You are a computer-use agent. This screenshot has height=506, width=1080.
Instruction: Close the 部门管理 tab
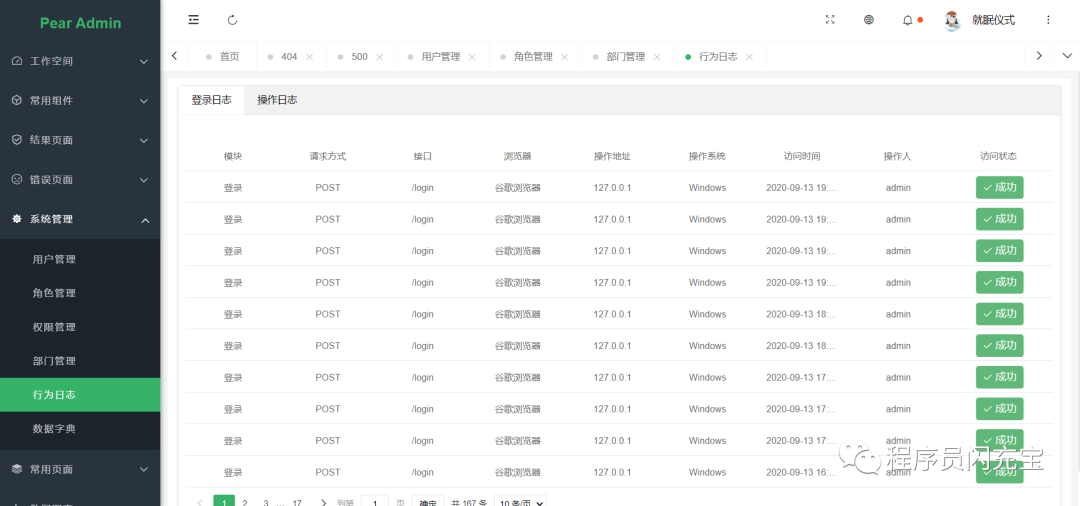pyautogui.click(x=657, y=57)
